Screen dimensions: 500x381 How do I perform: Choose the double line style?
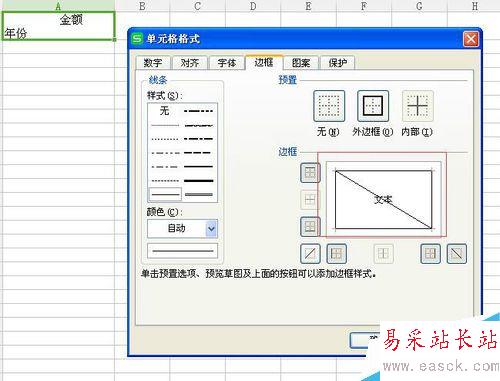(x=199, y=194)
